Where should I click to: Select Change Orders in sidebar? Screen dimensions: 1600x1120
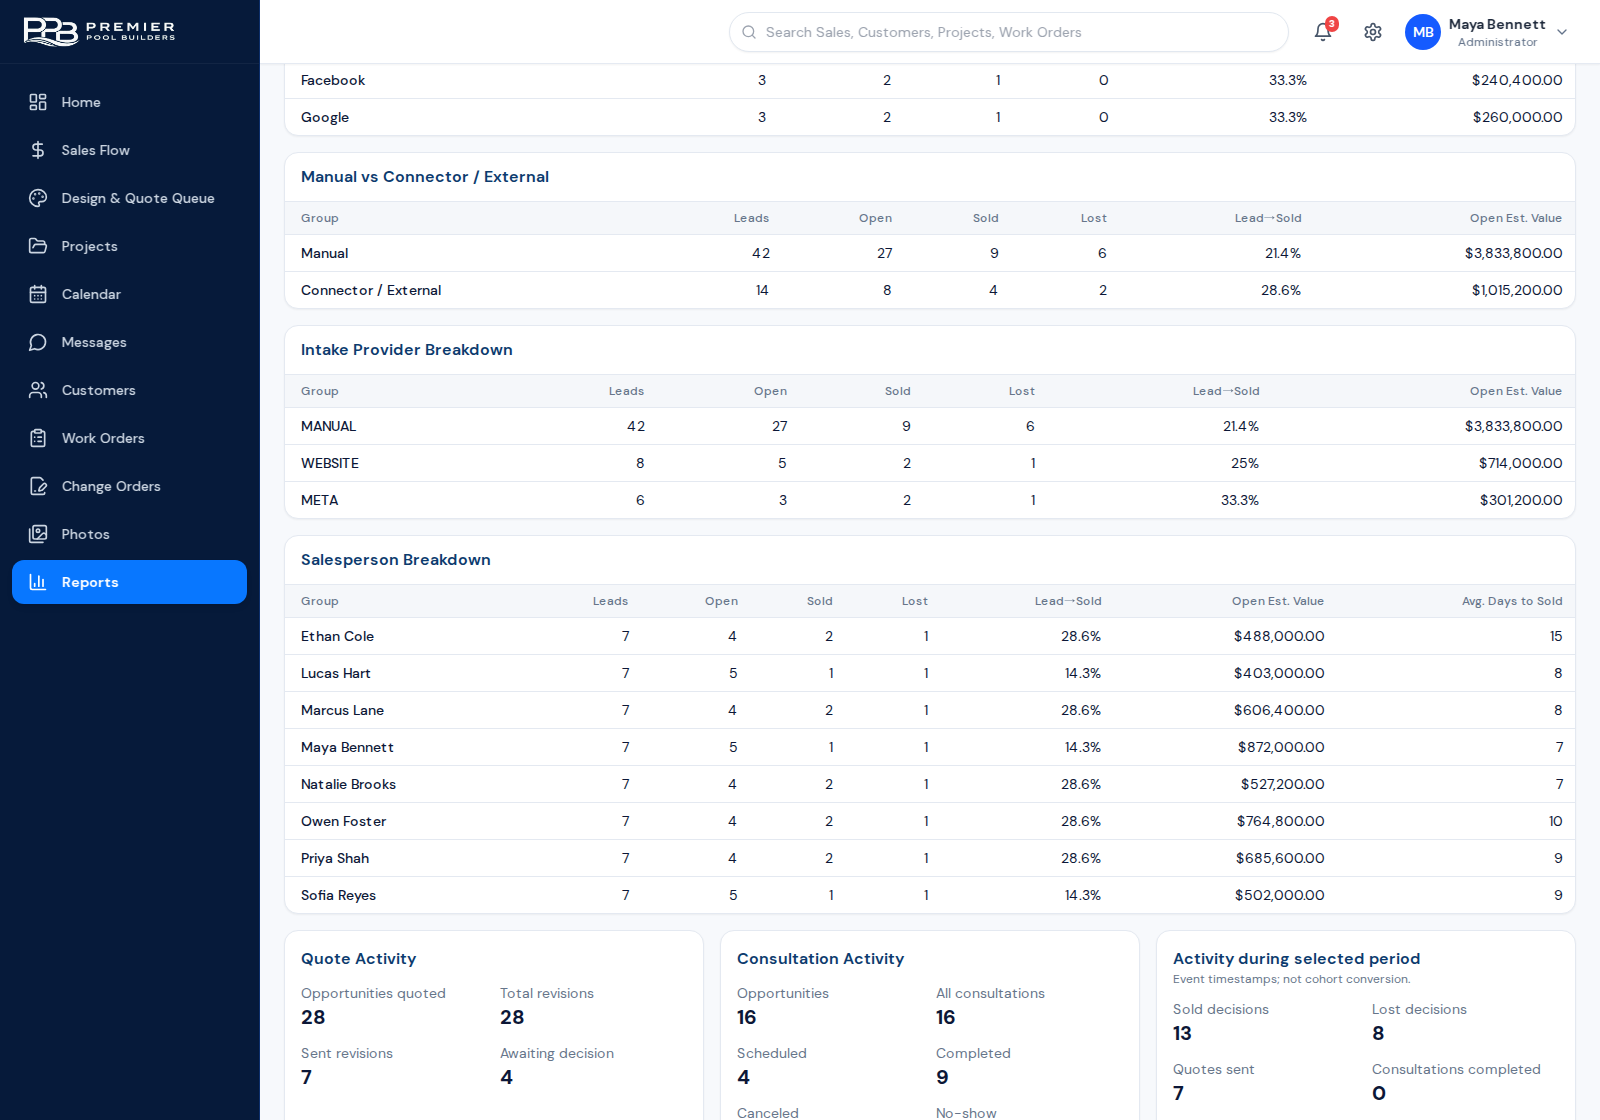(129, 486)
